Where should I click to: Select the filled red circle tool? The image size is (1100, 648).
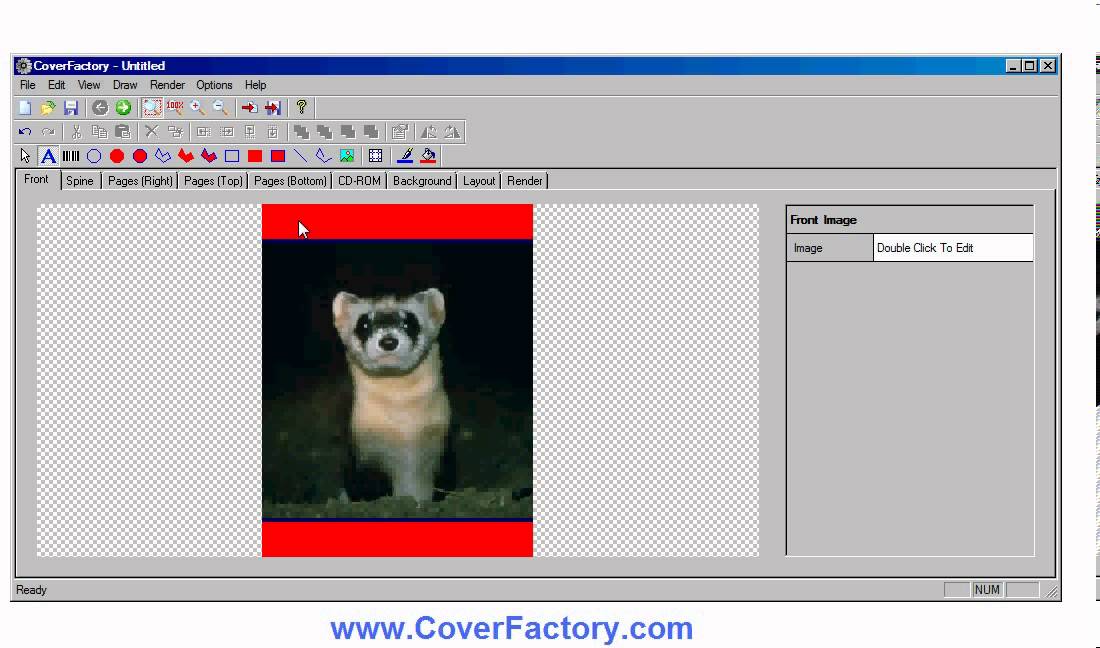(x=117, y=156)
